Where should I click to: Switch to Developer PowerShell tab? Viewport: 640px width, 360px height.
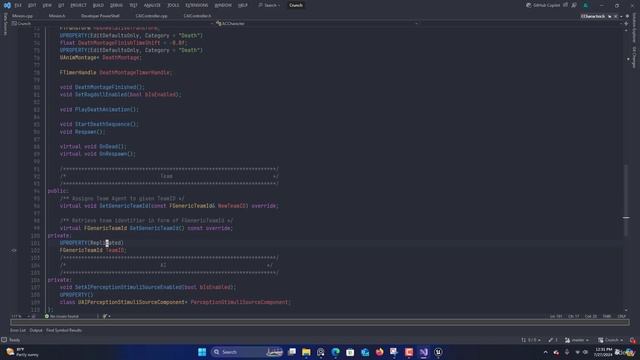(x=100, y=16)
